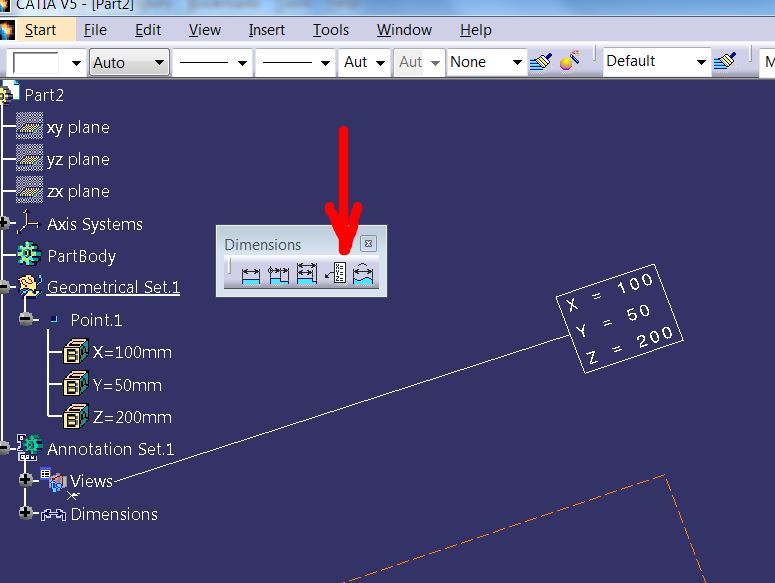Click the X=100mm parameter icon
The height and width of the screenshot is (583, 775).
coord(76,351)
